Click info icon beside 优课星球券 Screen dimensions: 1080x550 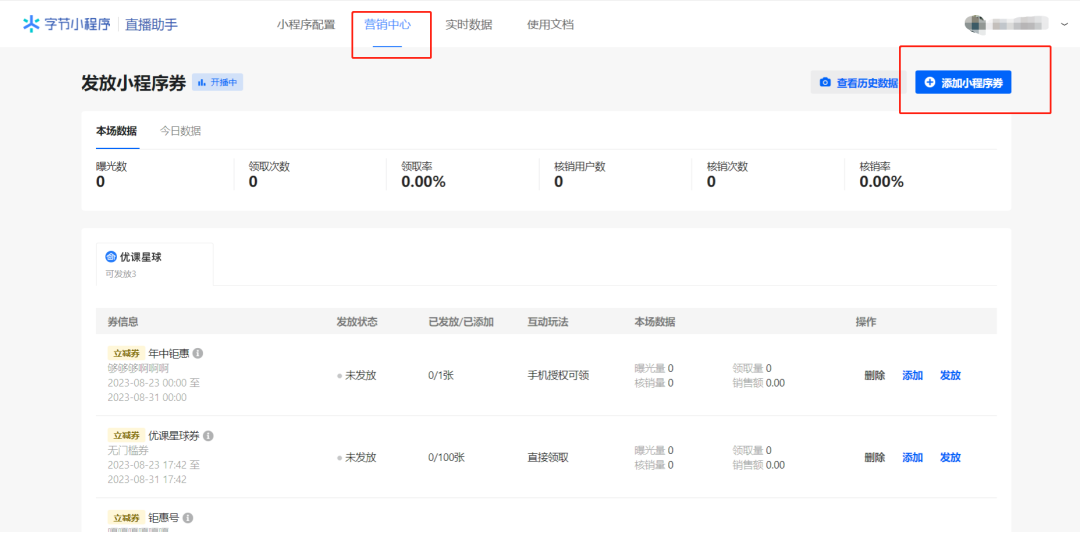click(208, 436)
